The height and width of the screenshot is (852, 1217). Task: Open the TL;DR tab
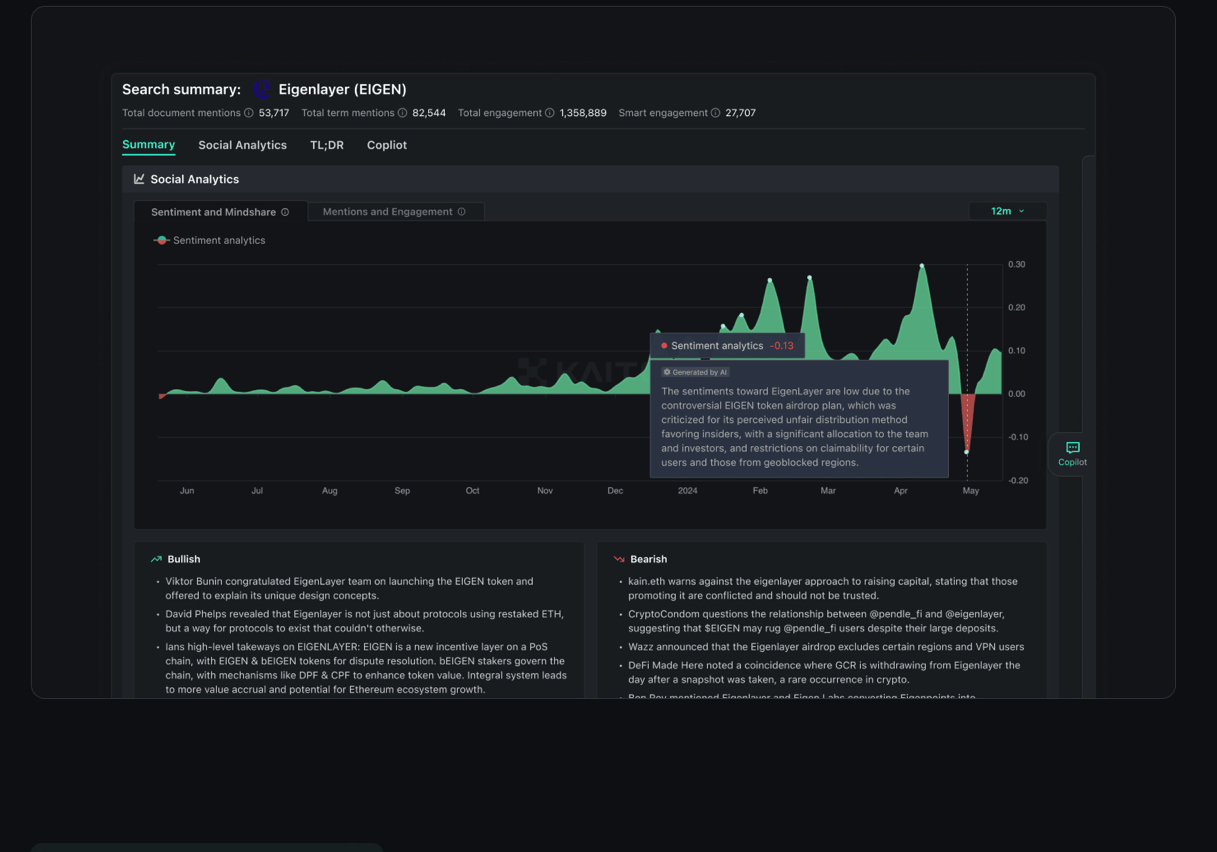[326, 145]
